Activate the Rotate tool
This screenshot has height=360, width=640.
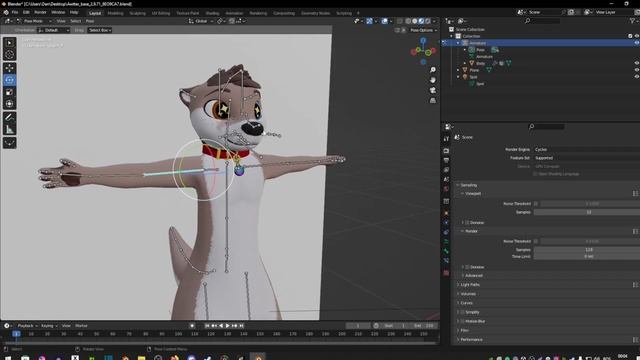[x=9, y=80]
